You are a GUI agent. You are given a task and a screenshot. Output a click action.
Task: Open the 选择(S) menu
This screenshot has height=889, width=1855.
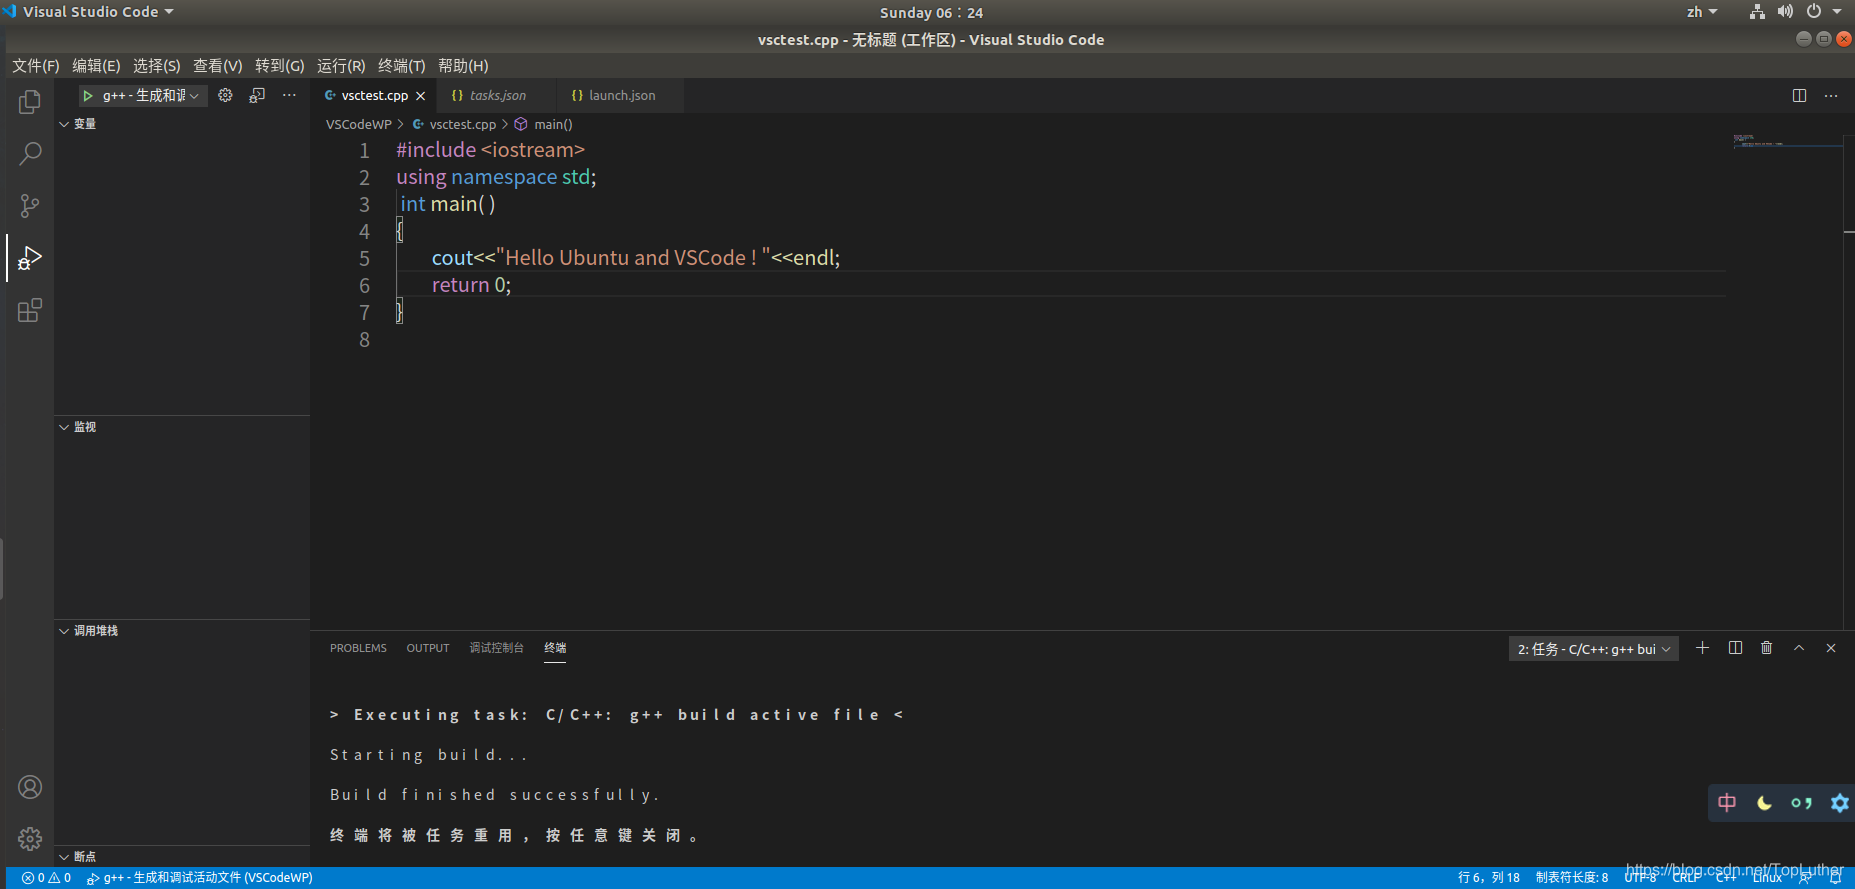(157, 66)
